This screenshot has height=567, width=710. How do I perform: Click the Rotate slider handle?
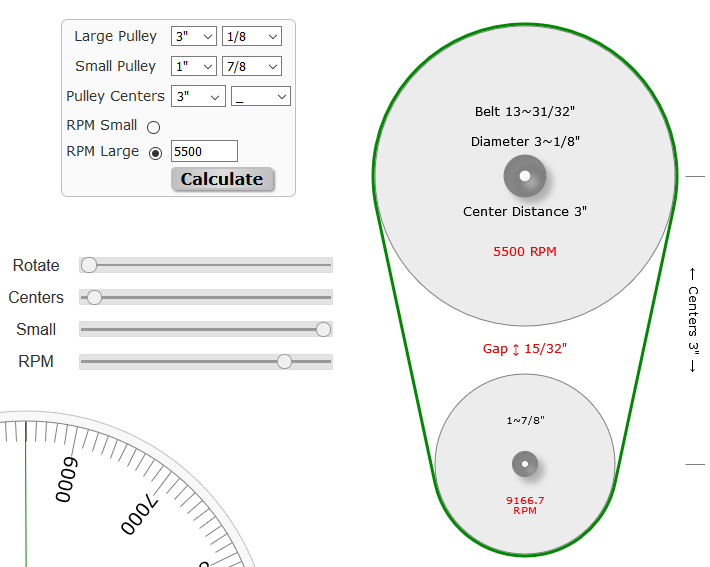pyautogui.click(x=89, y=265)
